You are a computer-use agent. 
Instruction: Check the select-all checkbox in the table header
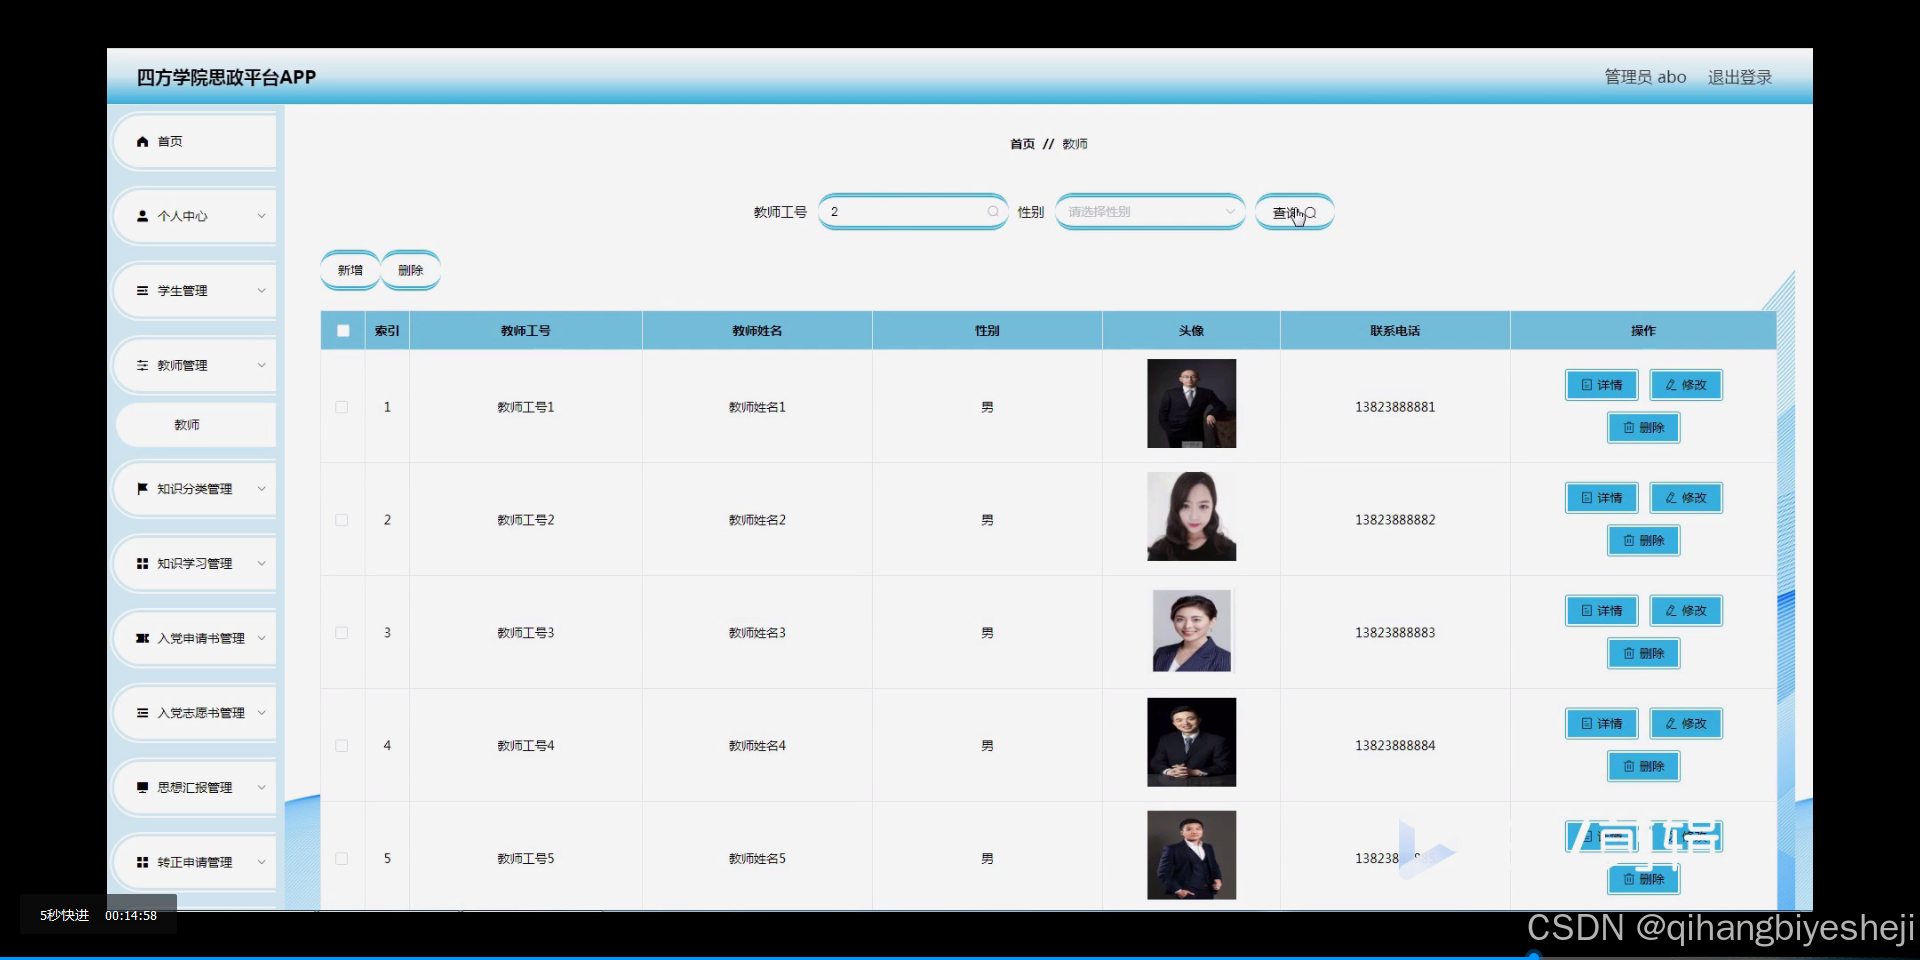click(343, 330)
